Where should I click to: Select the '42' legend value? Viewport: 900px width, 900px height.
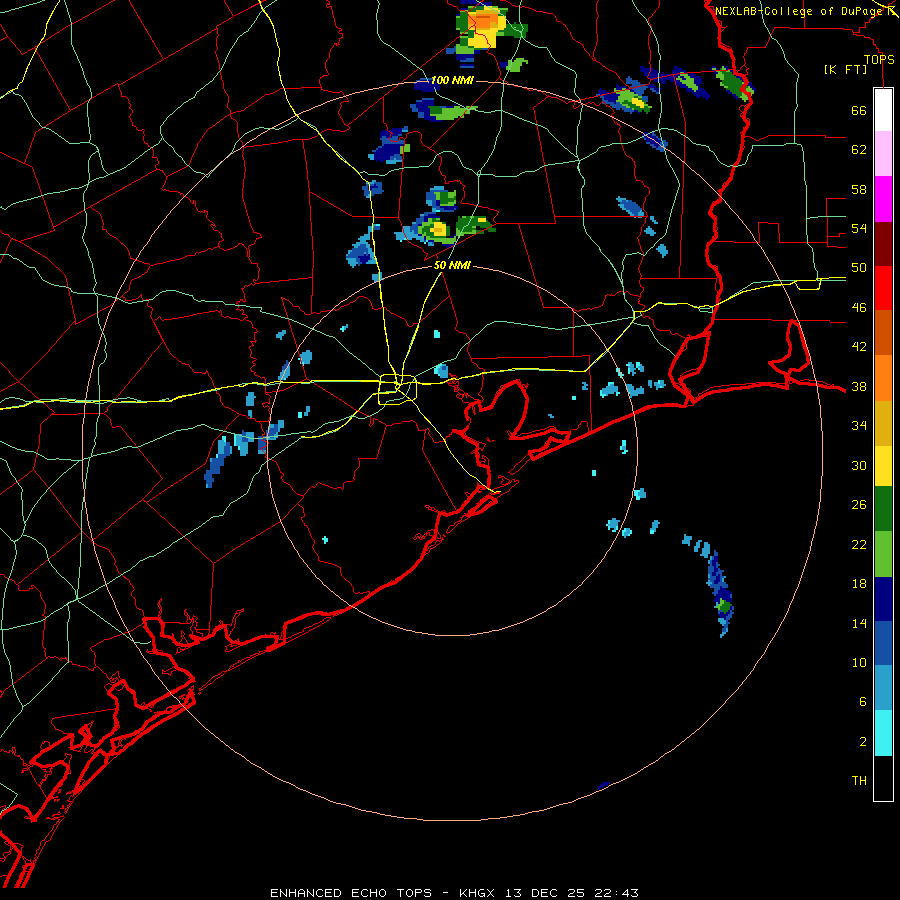point(859,347)
